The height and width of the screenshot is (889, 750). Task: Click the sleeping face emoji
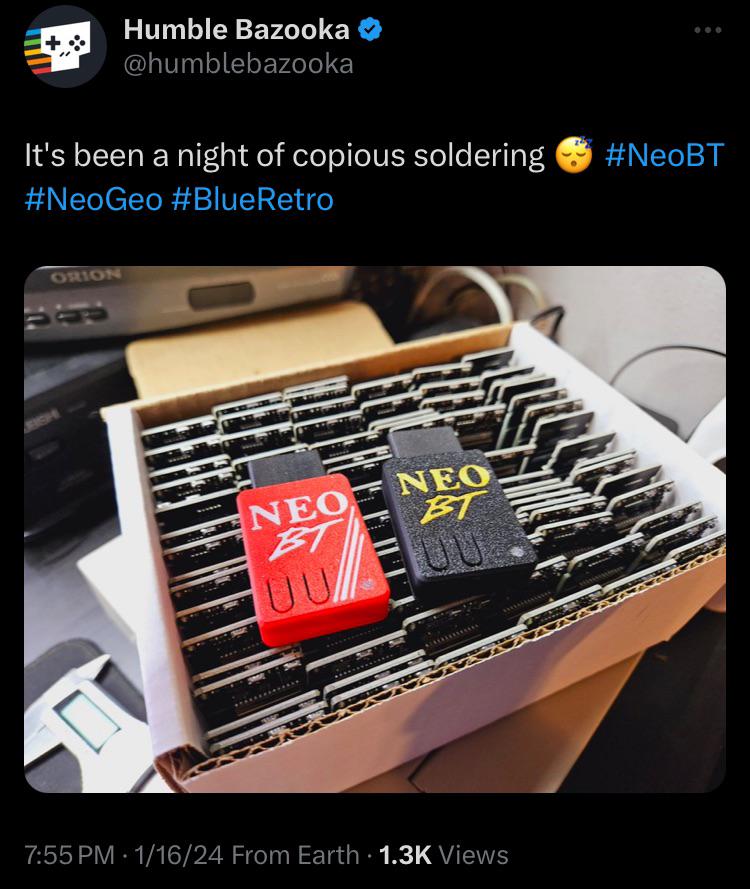pos(574,155)
